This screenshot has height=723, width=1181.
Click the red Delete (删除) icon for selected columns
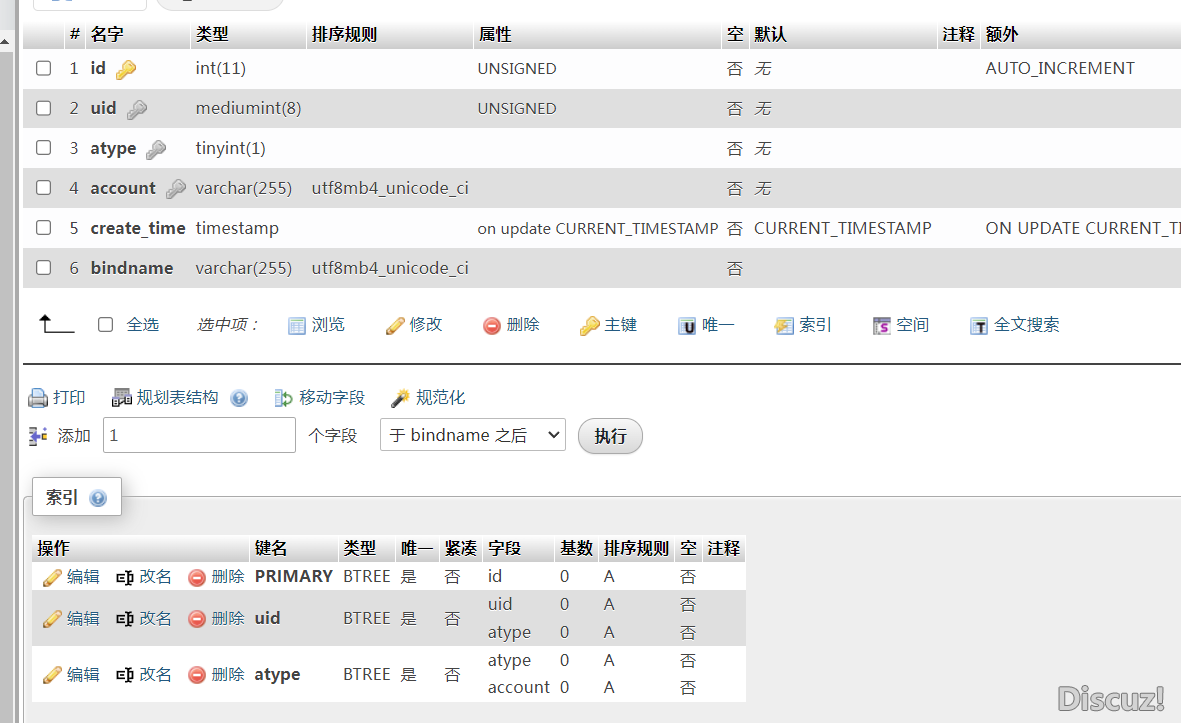pos(492,326)
